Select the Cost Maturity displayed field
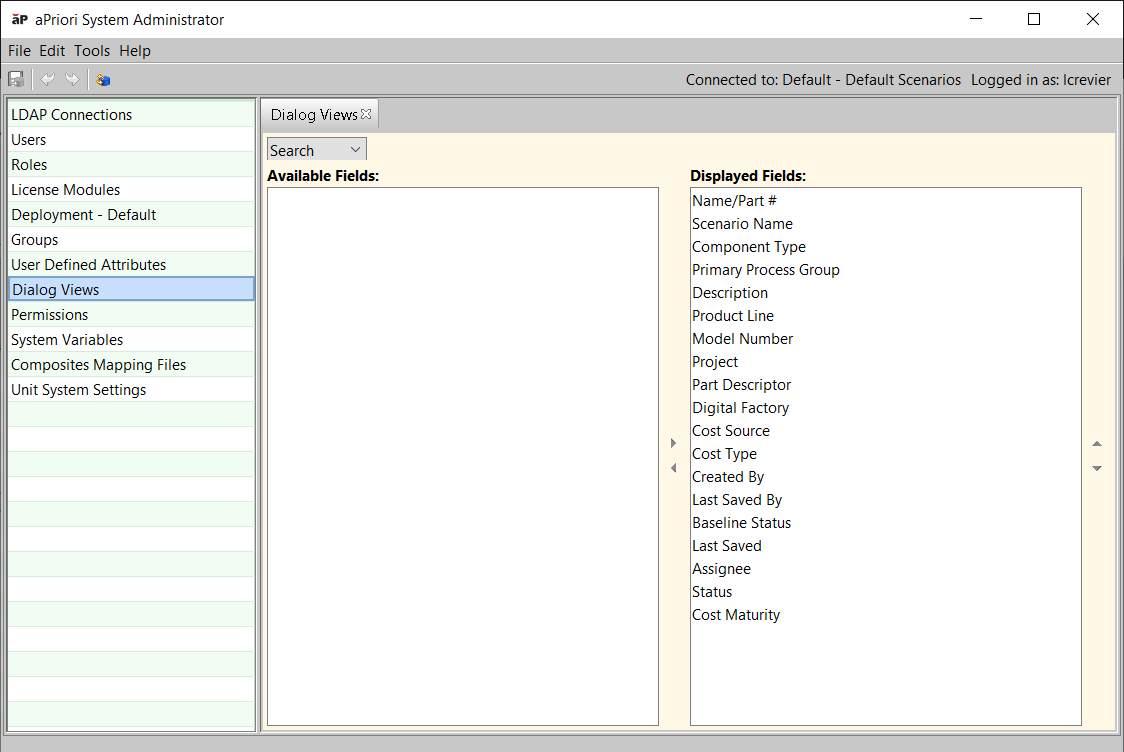 (736, 615)
